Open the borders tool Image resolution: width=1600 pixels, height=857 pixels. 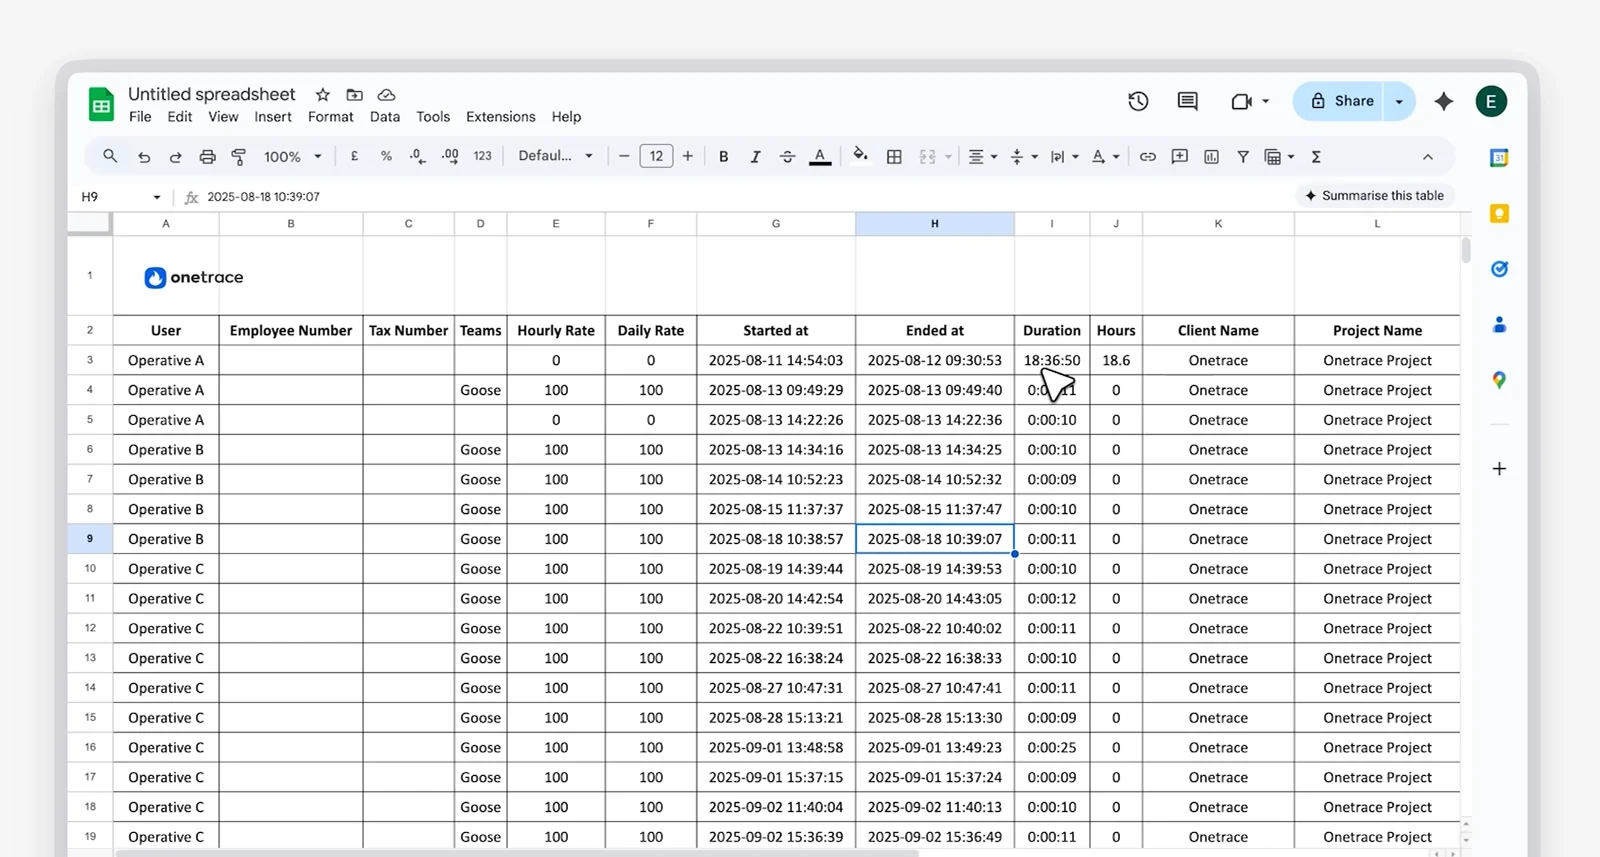tap(894, 157)
